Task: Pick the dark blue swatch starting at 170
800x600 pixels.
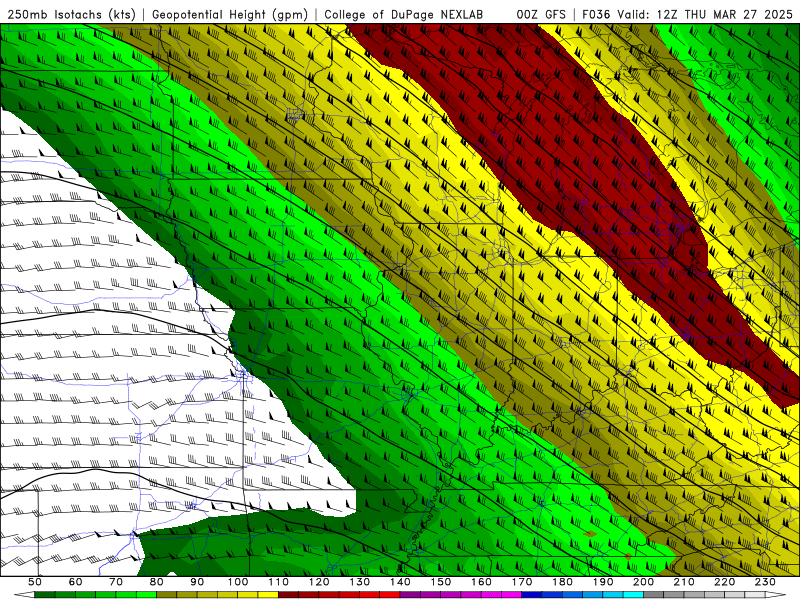Action: [532, 594]
